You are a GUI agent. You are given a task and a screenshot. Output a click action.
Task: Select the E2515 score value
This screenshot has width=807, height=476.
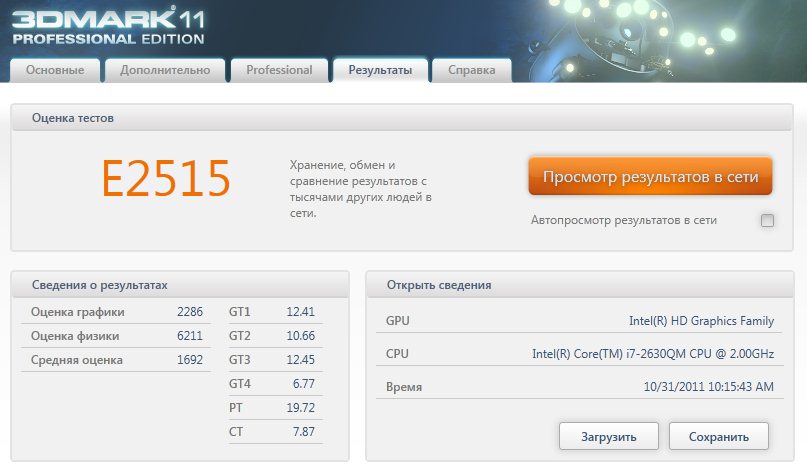pos(166,178)
